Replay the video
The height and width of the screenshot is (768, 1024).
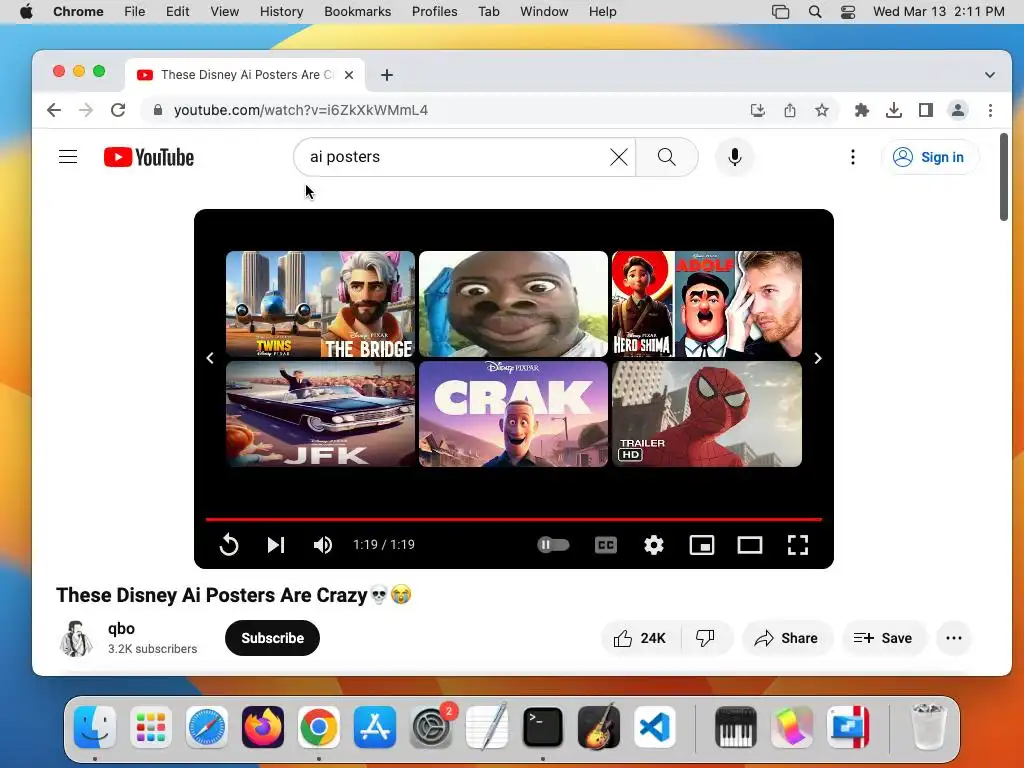pyautogui.click(x=229, y=545)
